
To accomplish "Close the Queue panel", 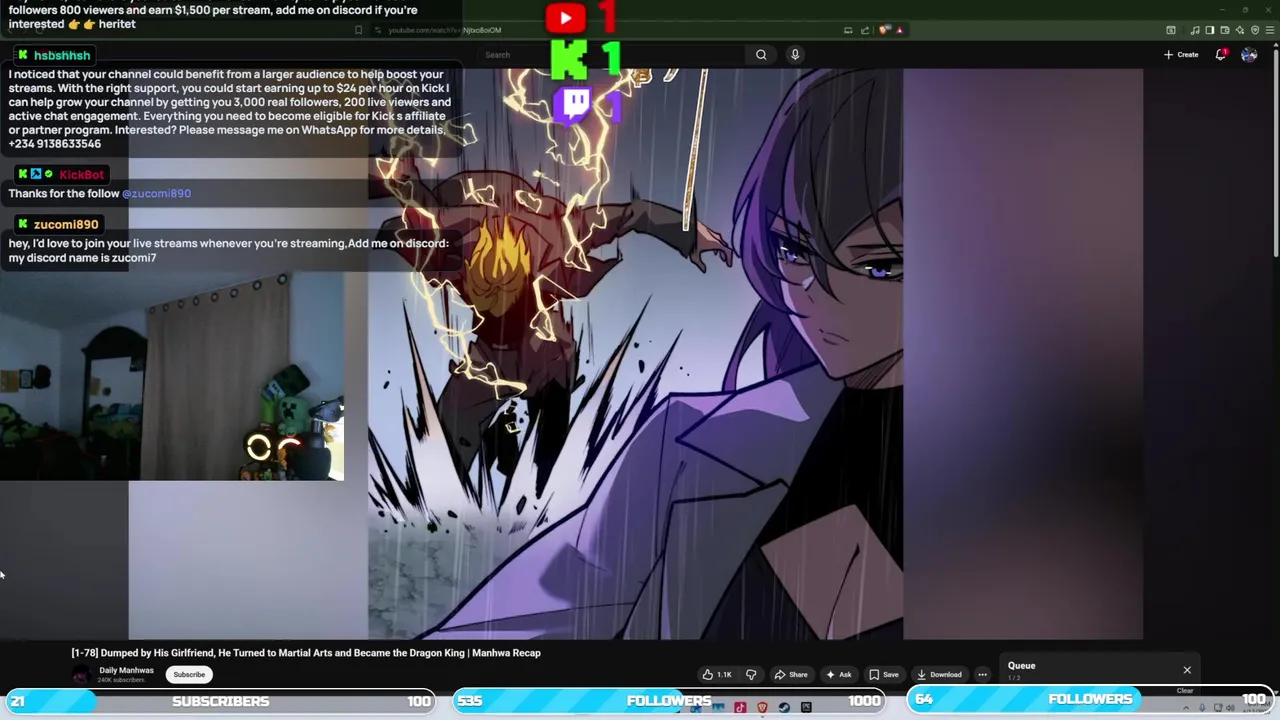I will [1187, 670].
